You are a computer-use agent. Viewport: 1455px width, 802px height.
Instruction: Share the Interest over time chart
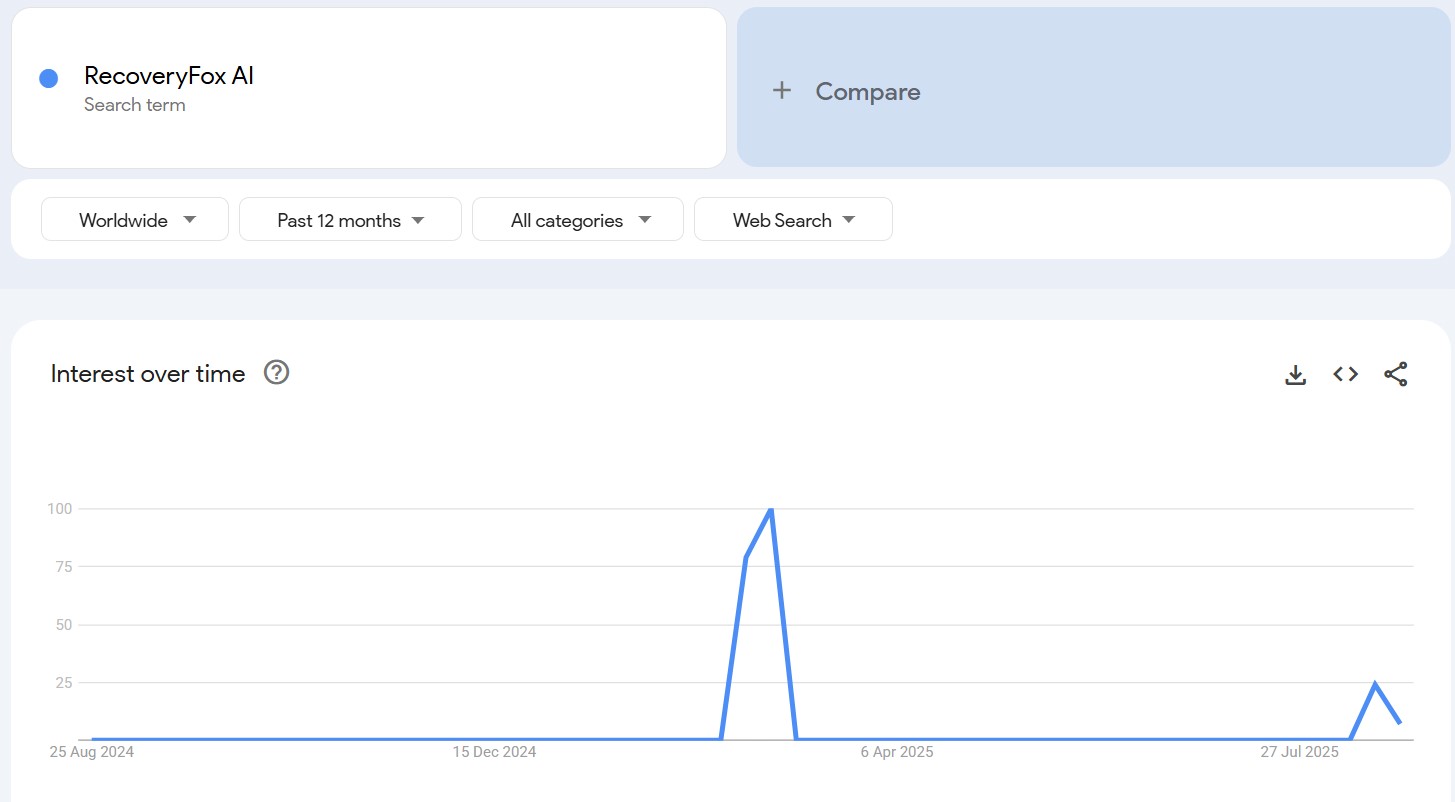point(1396,374)
